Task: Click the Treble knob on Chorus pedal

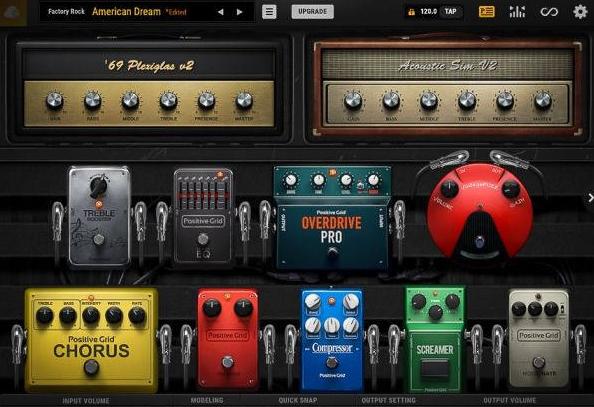Action: click(45, 316)
